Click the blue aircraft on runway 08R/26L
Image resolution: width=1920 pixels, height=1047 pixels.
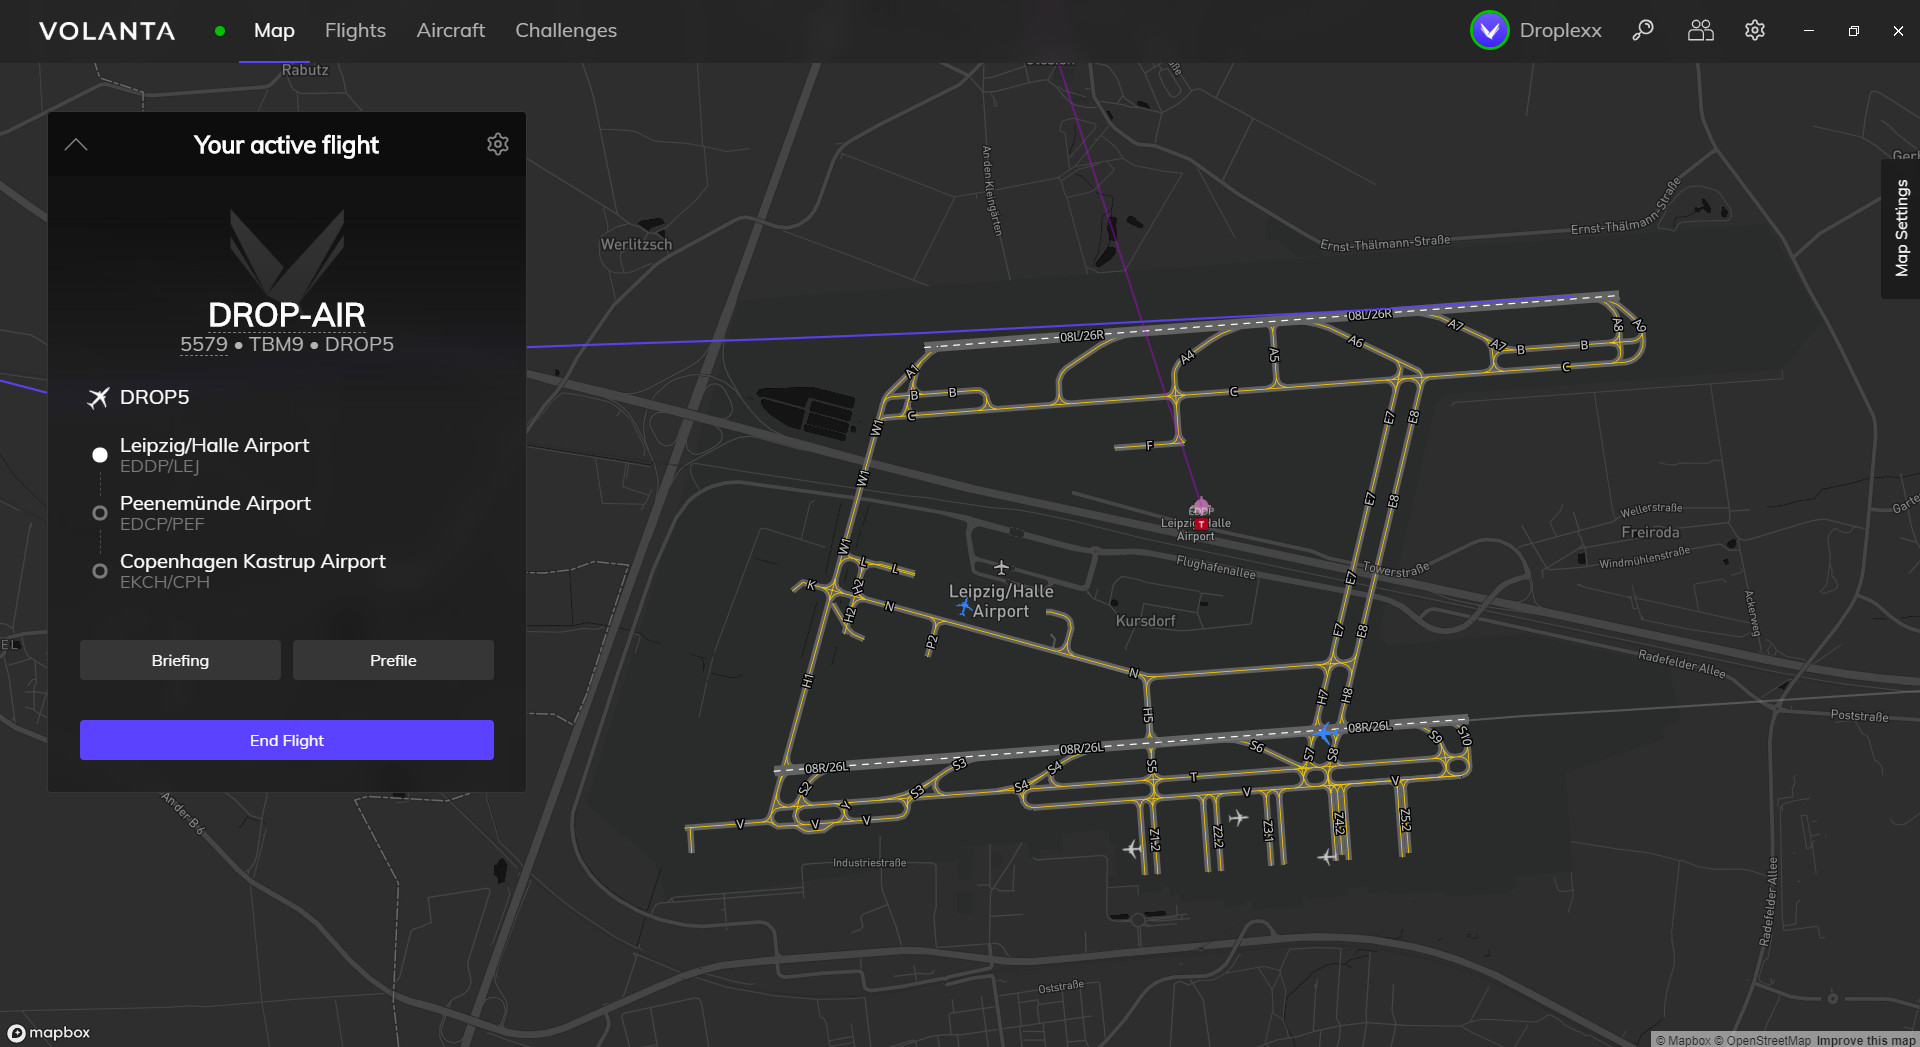coord(1325,734)
